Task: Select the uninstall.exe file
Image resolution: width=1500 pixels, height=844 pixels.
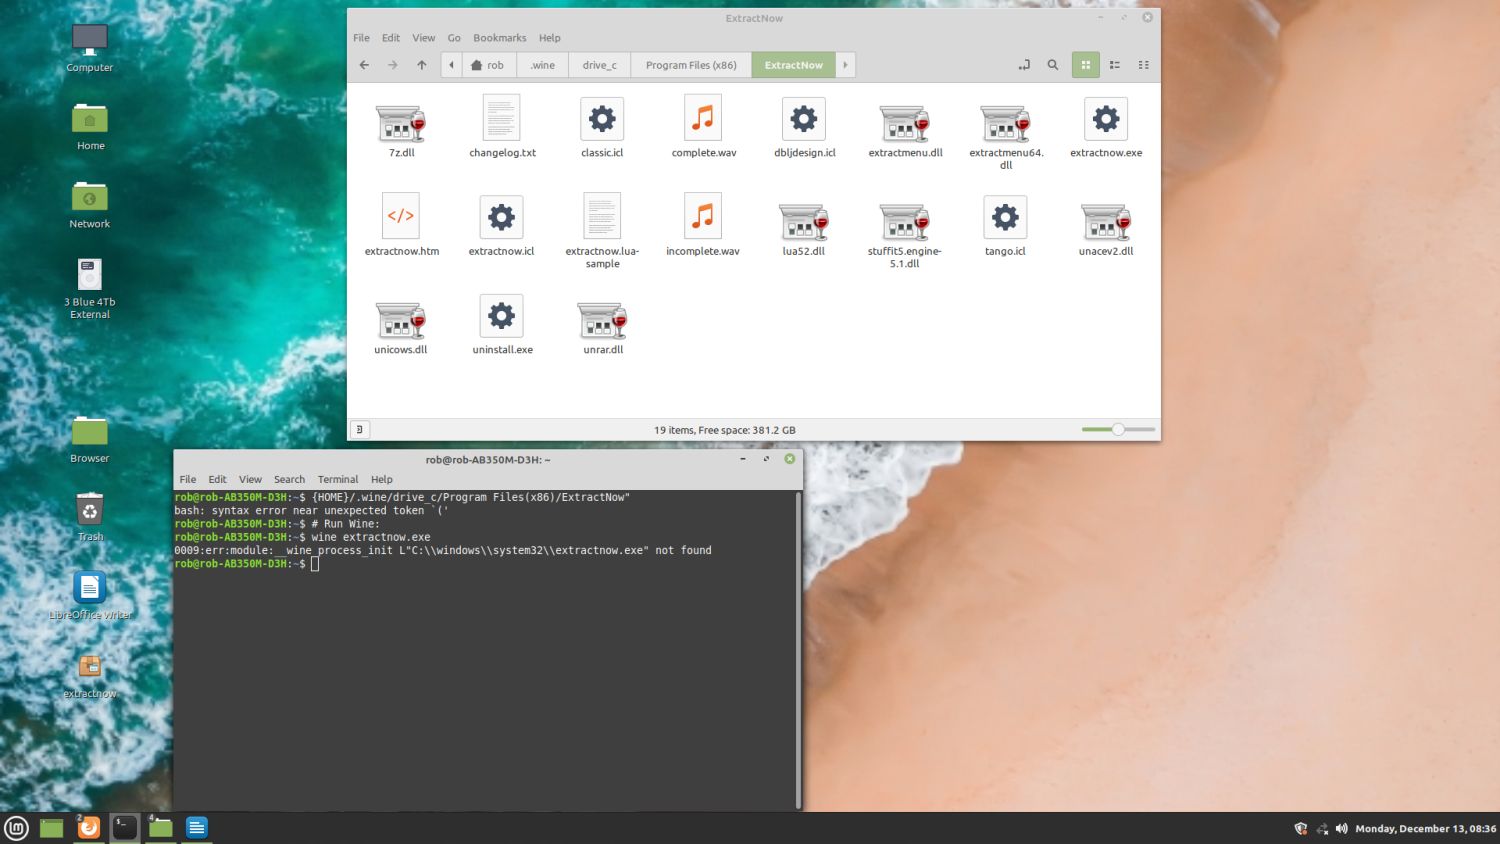Action: [502, 316]
